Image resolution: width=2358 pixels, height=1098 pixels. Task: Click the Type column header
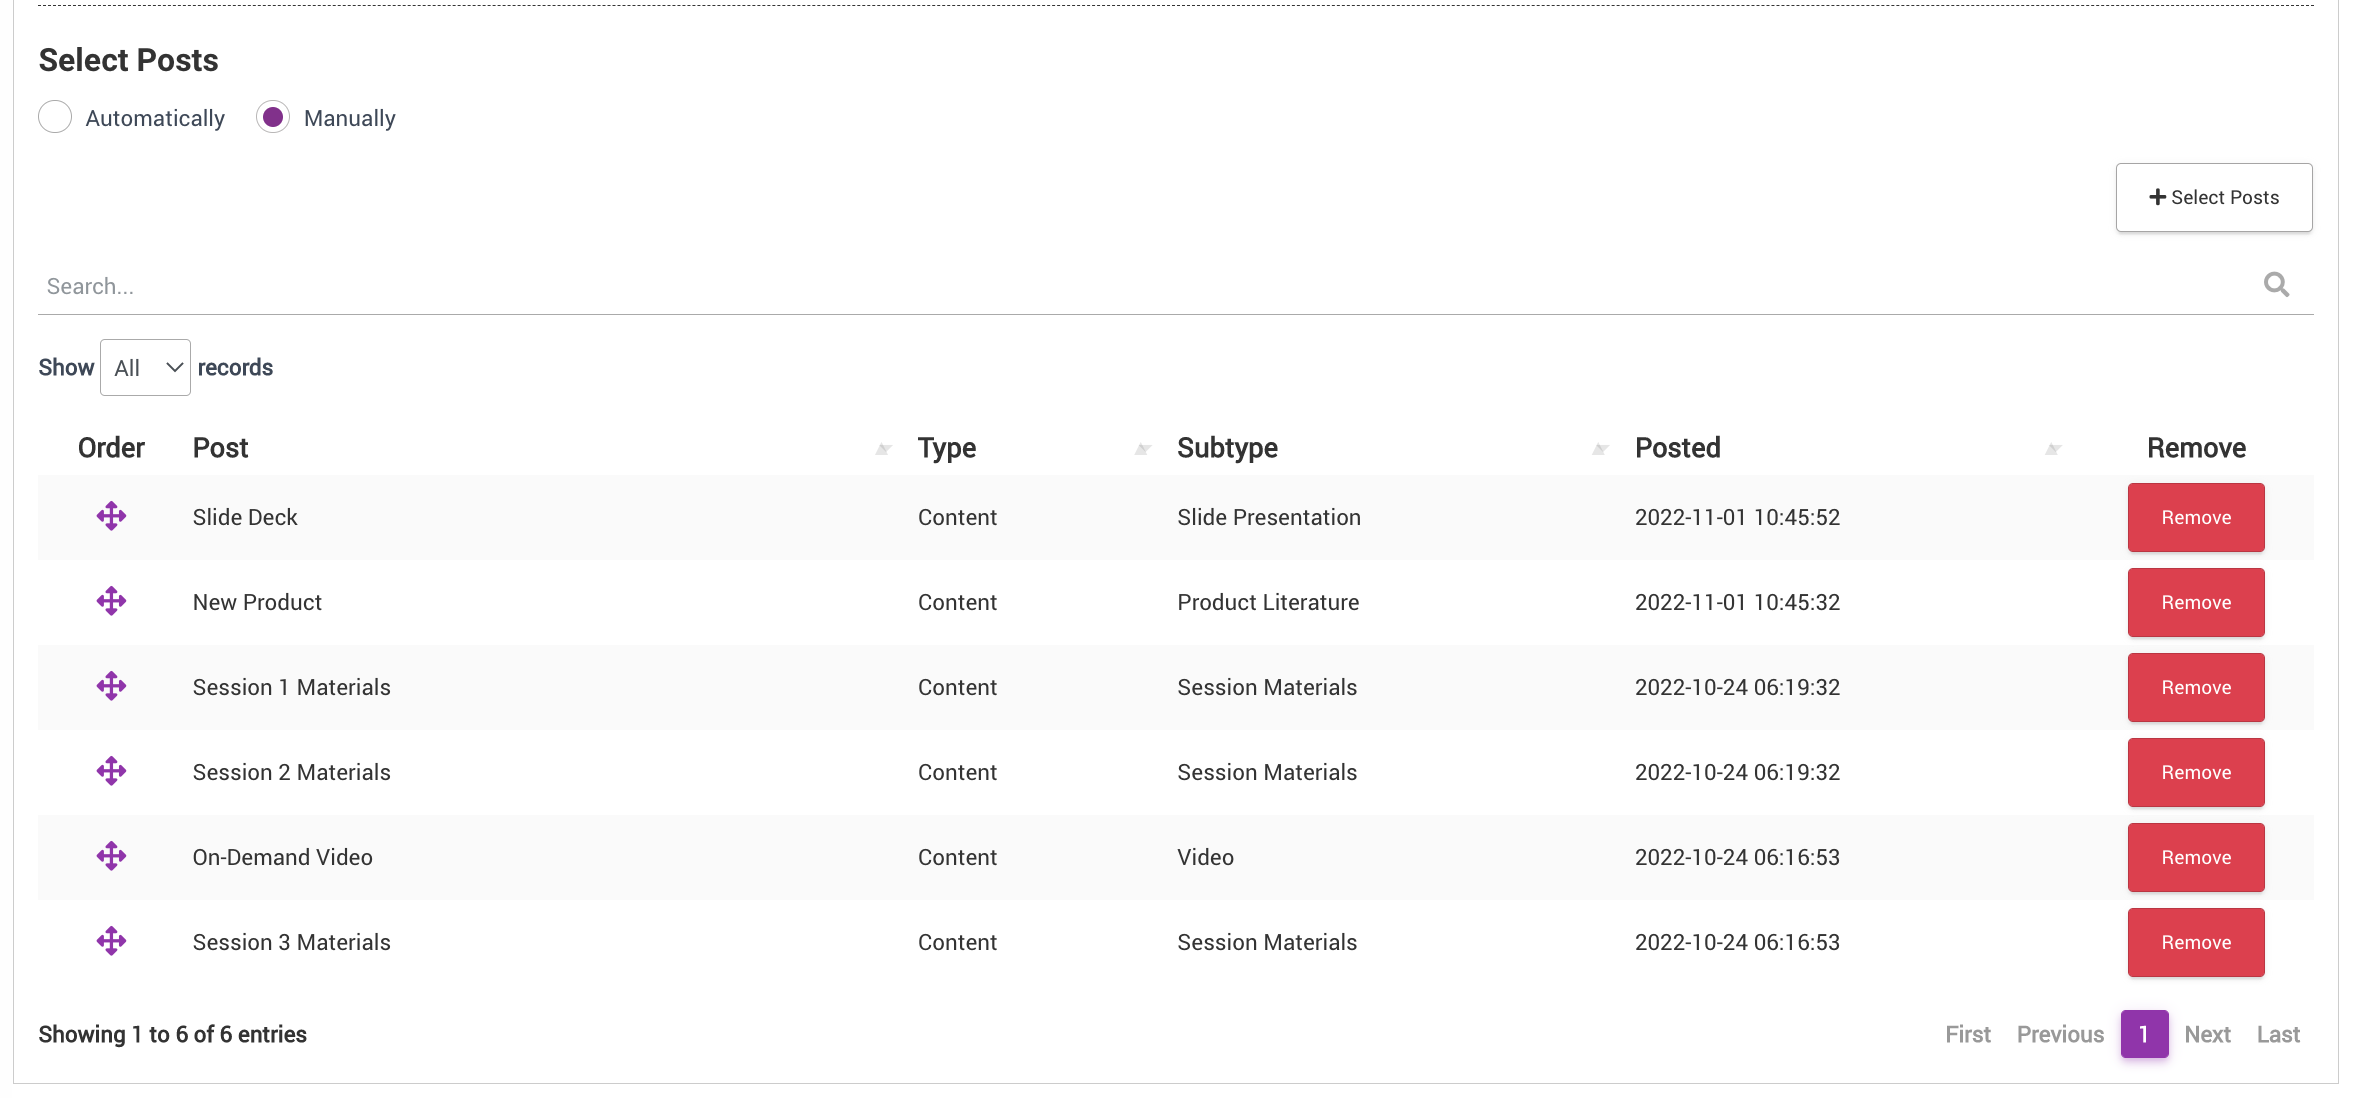pos(947,448)
